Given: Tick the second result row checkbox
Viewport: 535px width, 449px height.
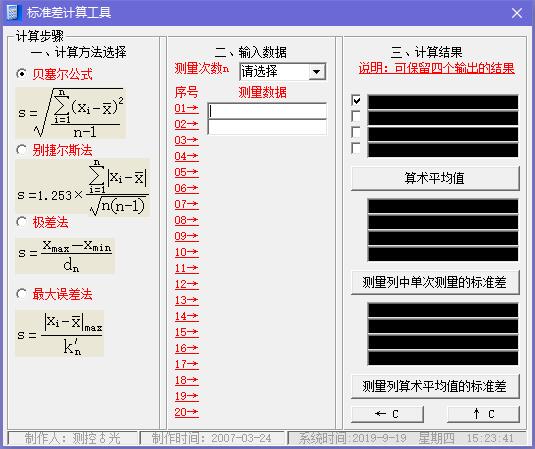Looking at the screenshot, I should (x=356, y=116).
